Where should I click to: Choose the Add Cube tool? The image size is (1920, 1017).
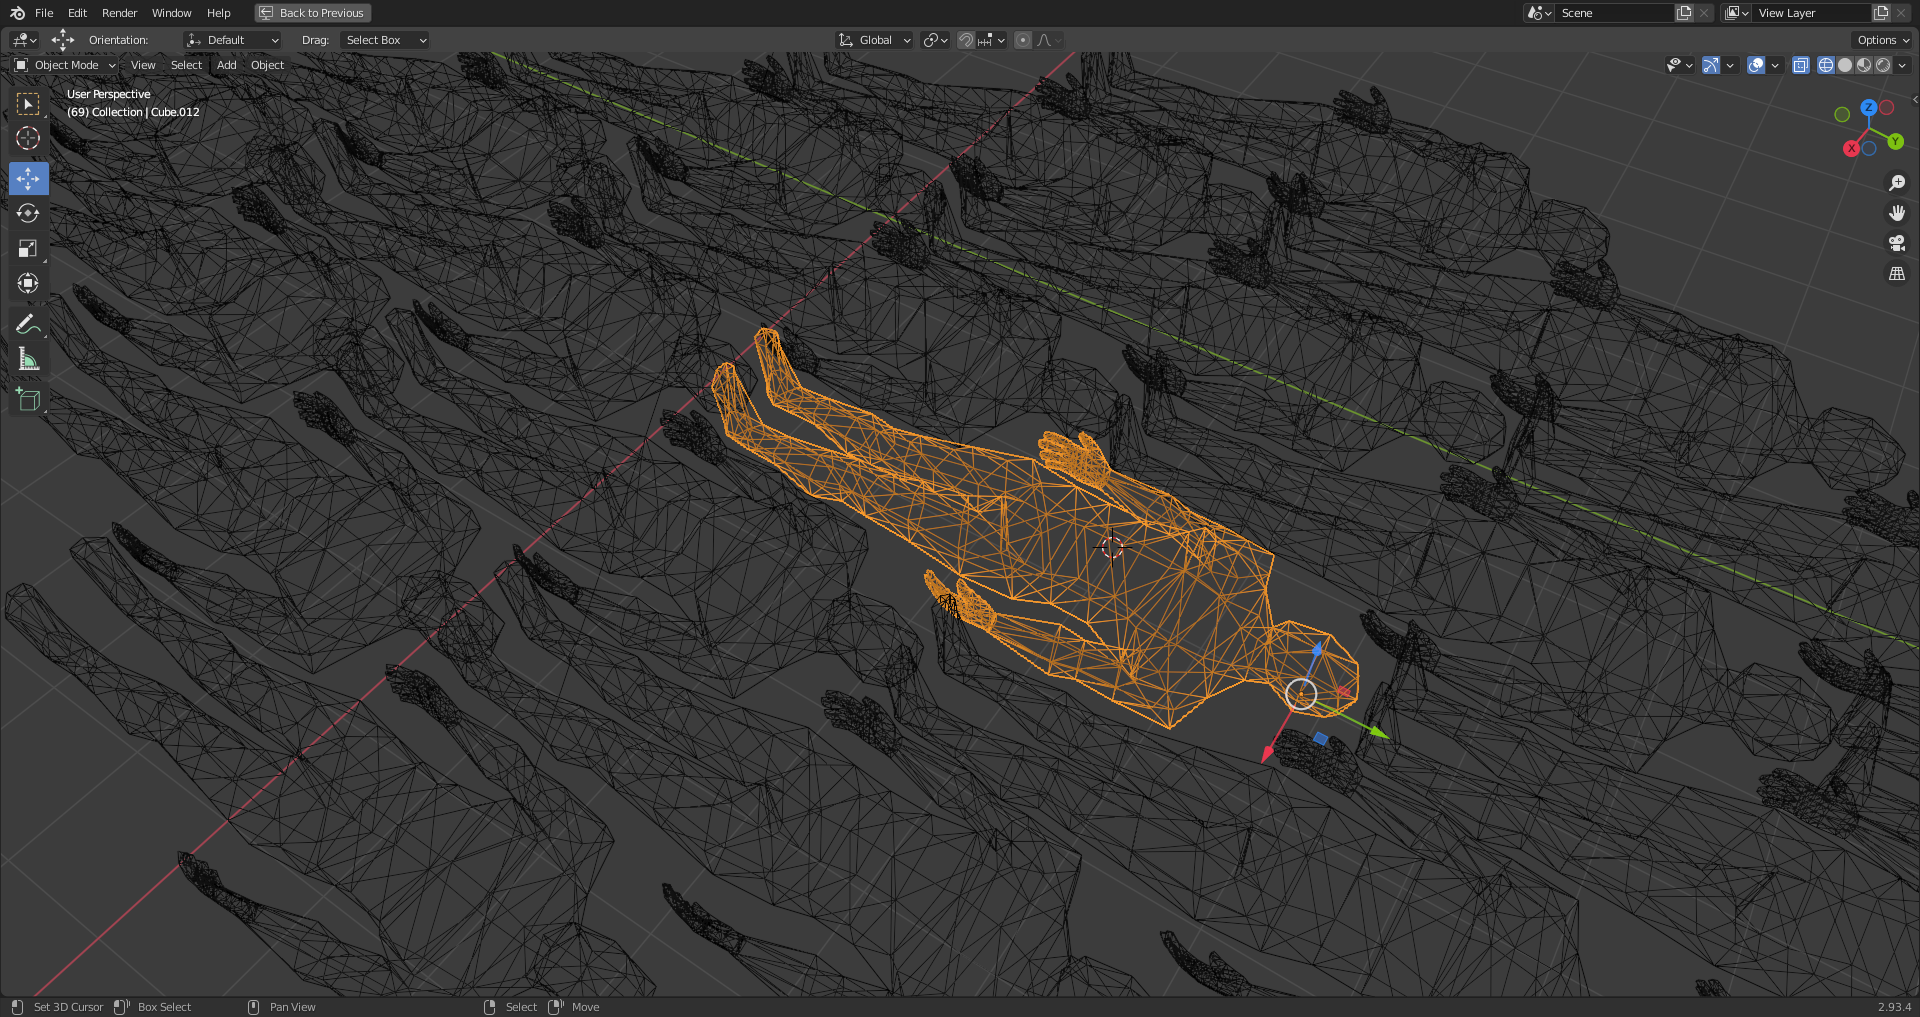point(28,400)
